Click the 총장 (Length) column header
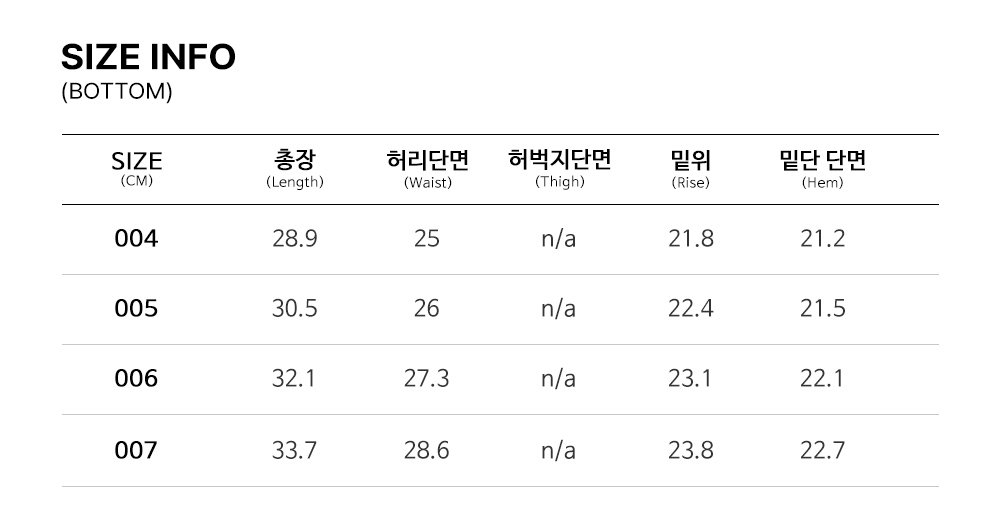Screen dimensions: 1000x530 coord(295,167)
